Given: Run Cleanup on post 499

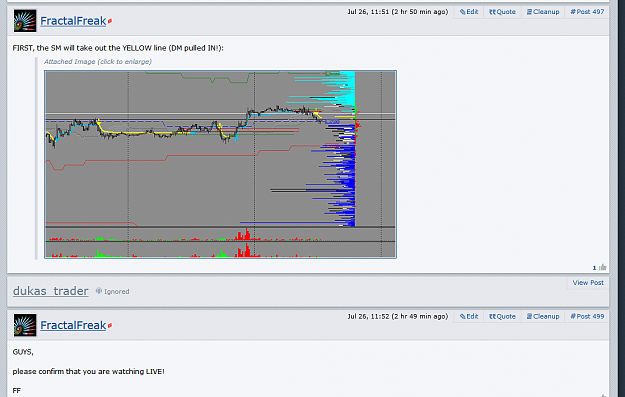Looking at the screenshot, I should pos(543,316).
